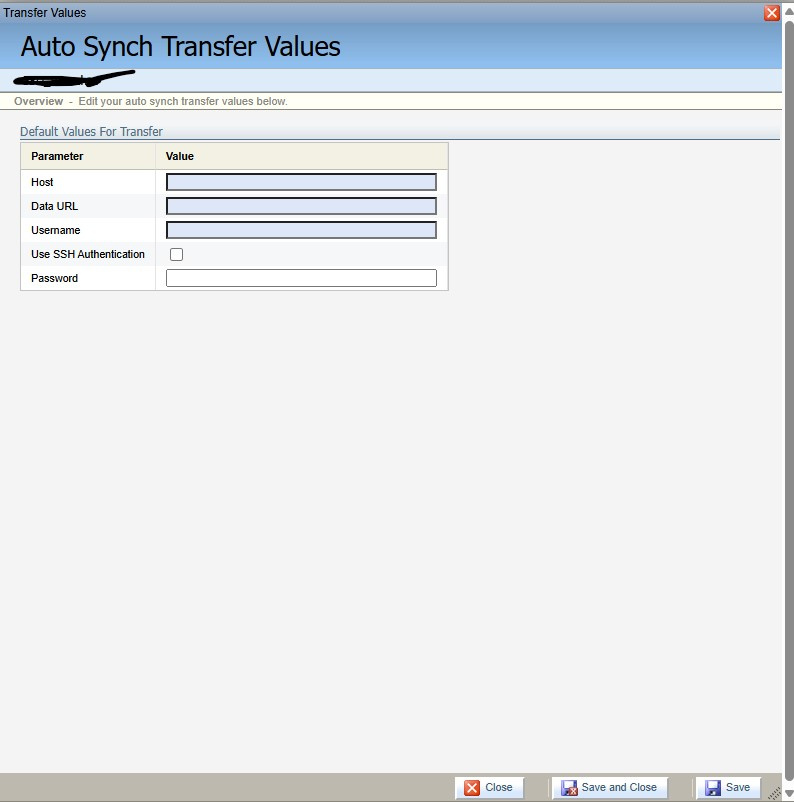Click Default Values For Transfer heading
The image size is (794, 802).
click(91, 131)
